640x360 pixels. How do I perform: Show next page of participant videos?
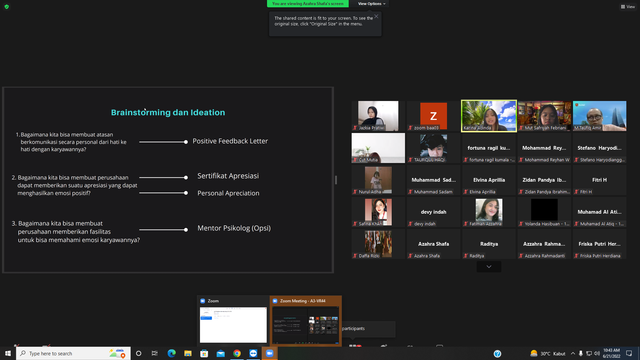pyautogui.click(x=489, y=267)
